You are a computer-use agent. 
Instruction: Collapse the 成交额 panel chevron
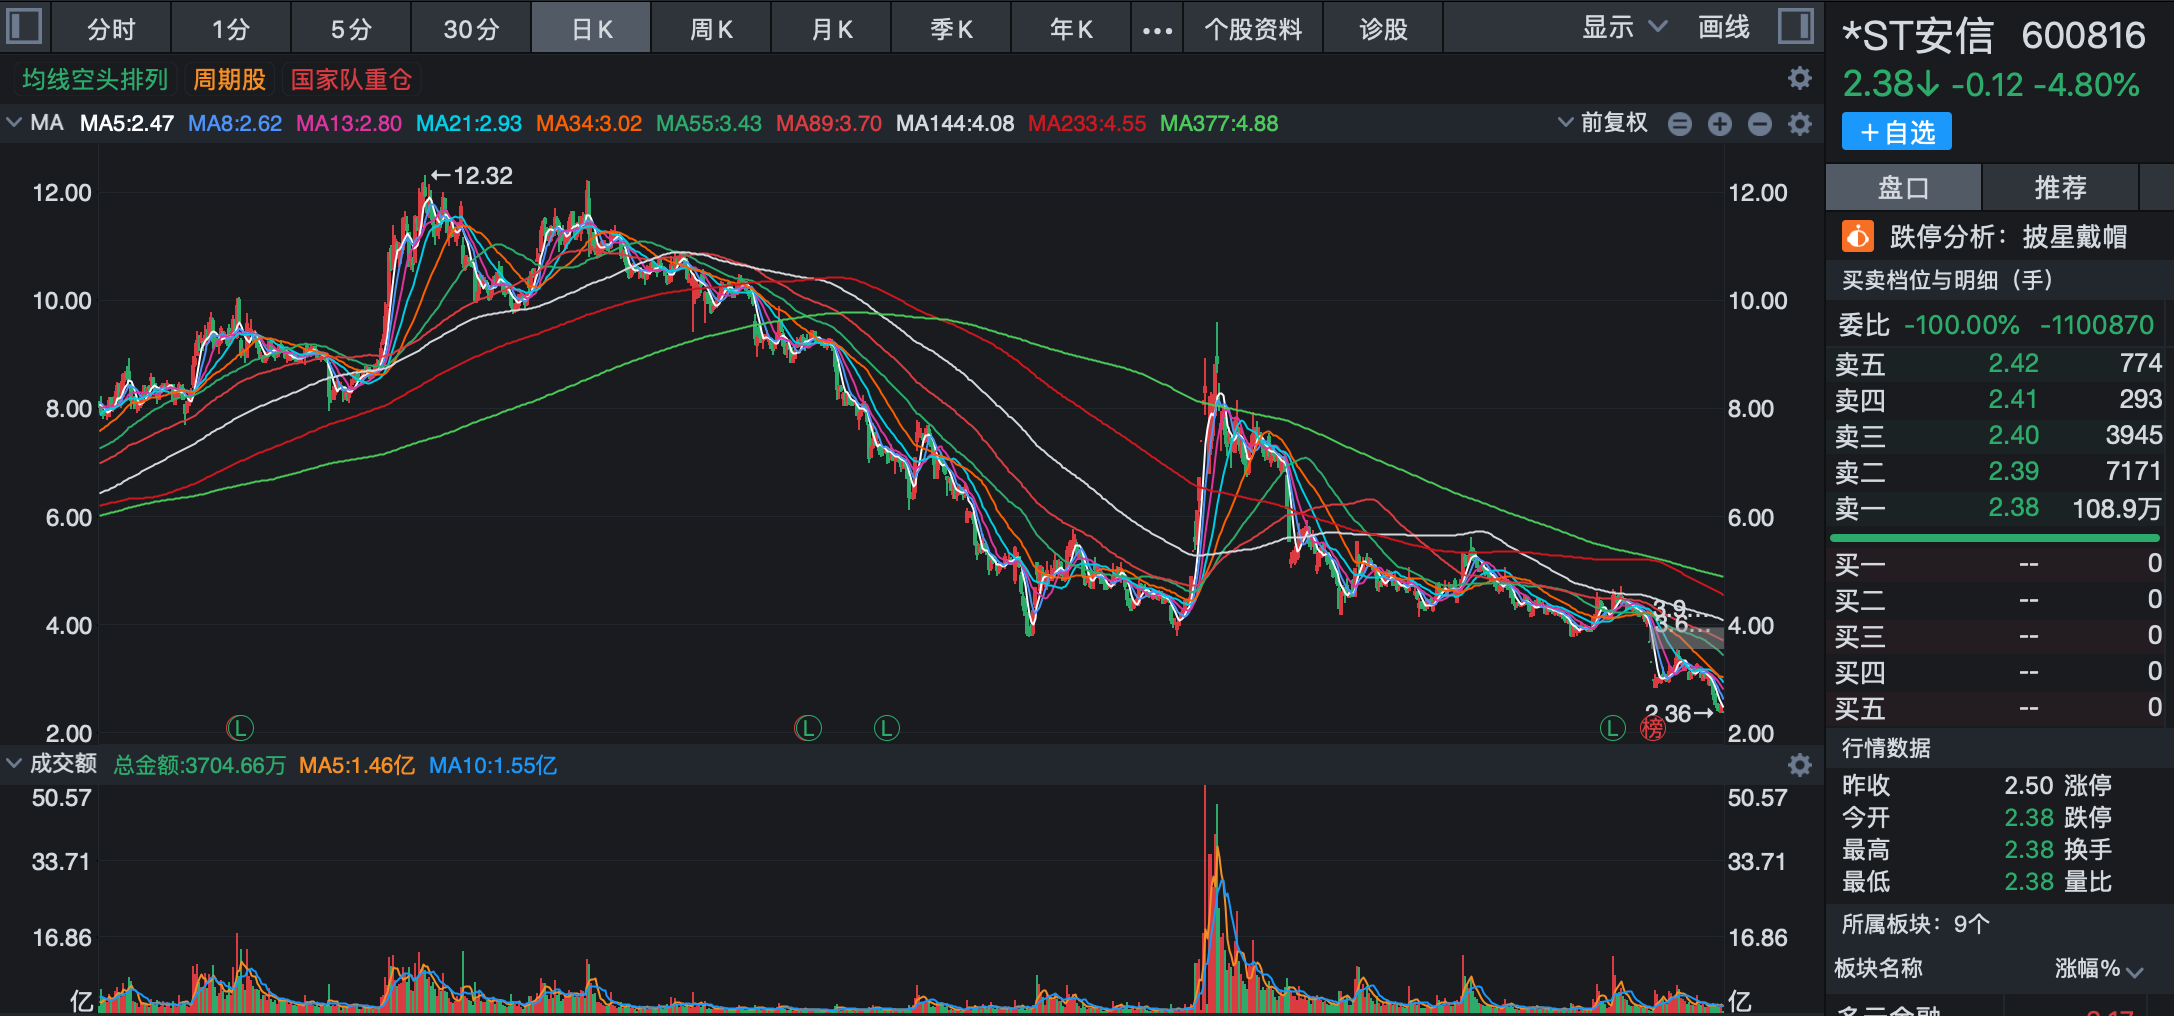point(14,764)
